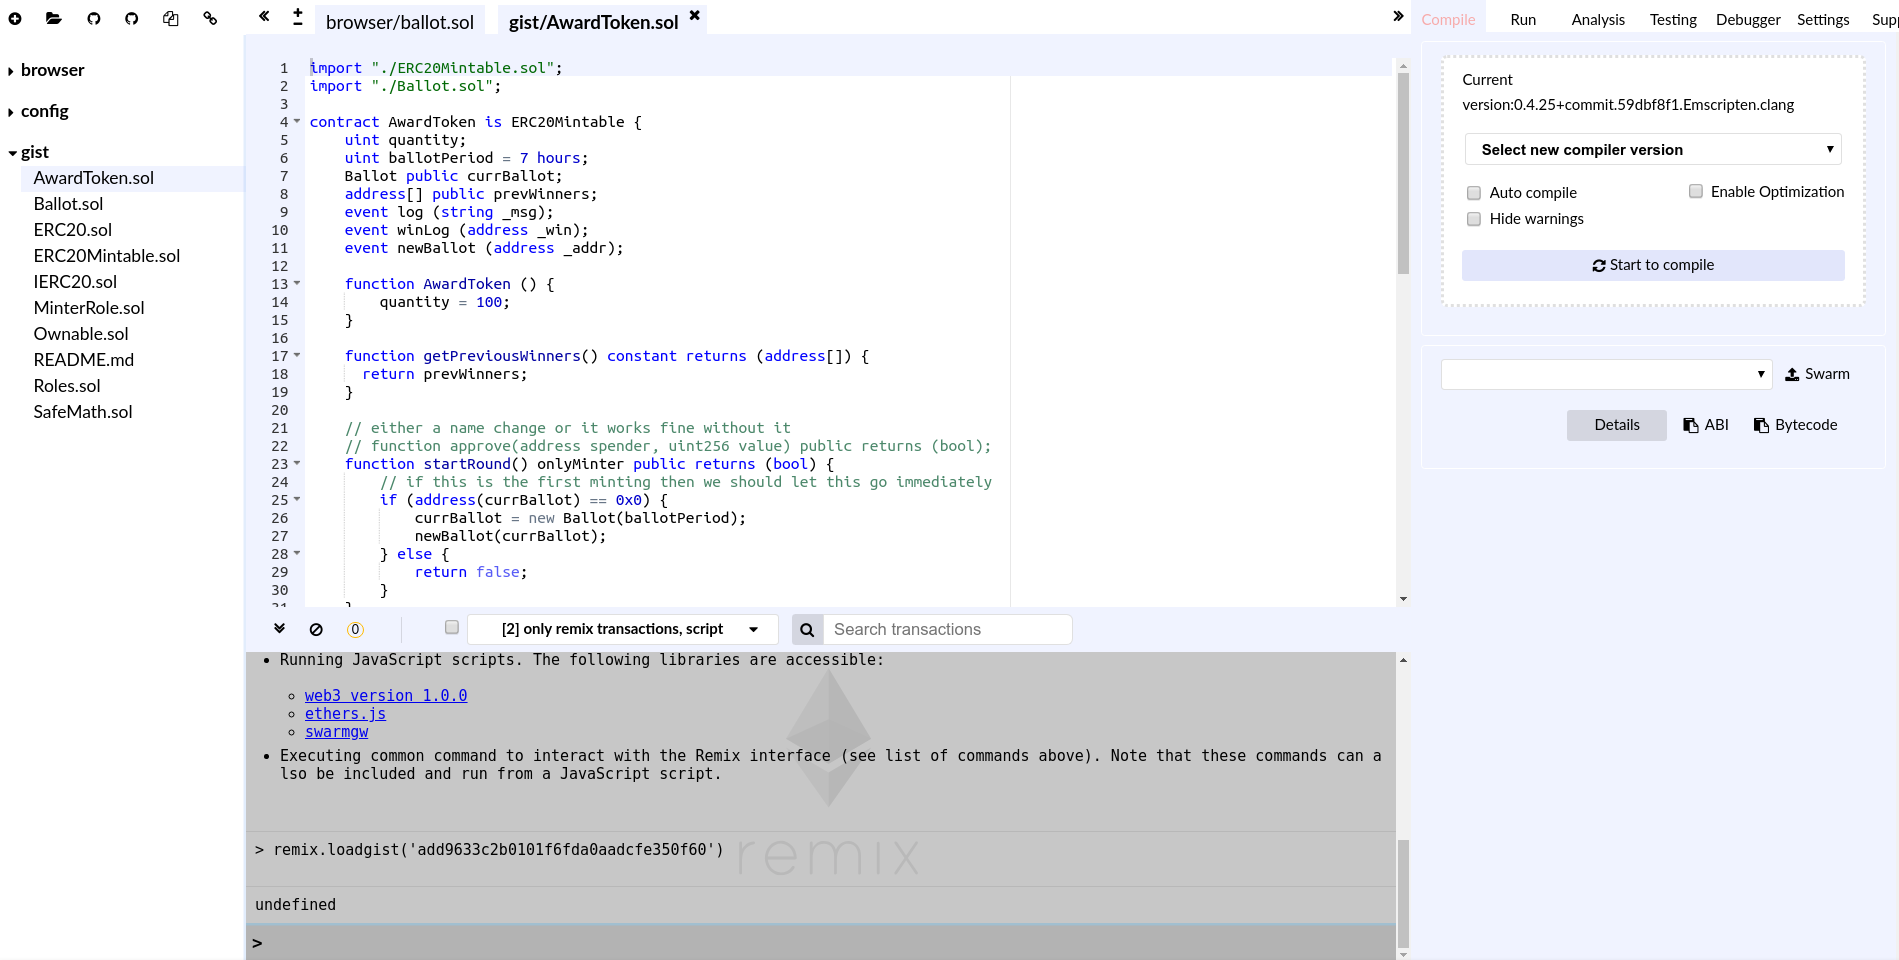Screen dimensions: 1899x960
Task: Clear the terminal console
Action: tap(316, 629)
